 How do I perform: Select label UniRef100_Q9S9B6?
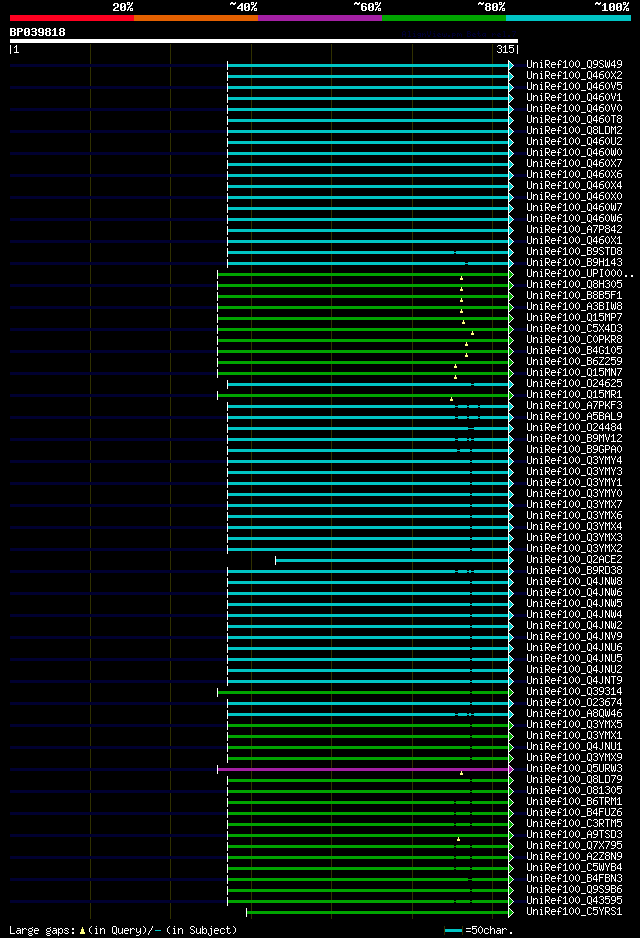574,890
